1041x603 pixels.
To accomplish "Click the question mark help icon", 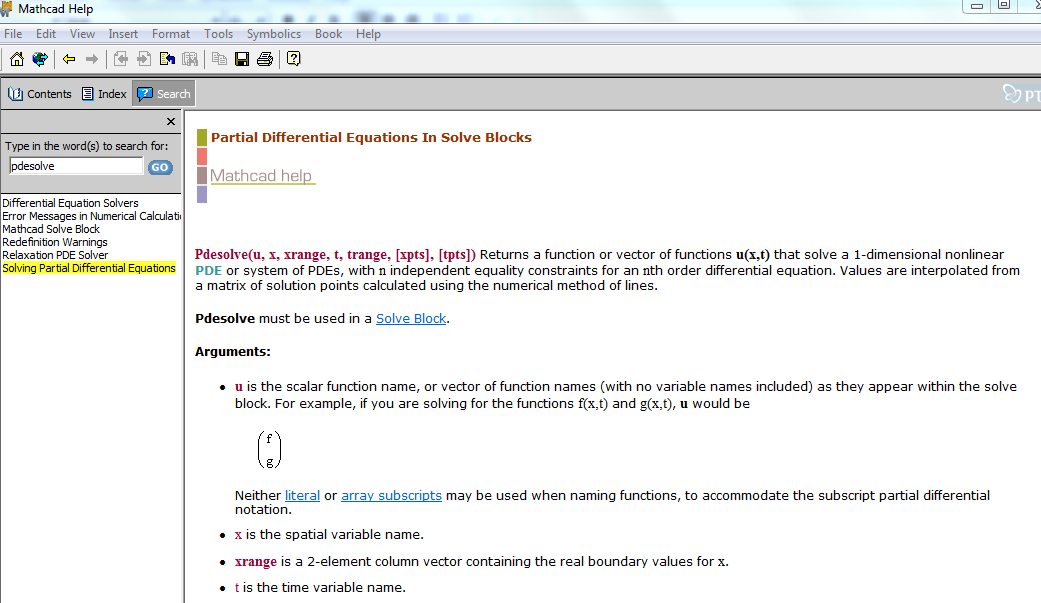I will (293, 59).
